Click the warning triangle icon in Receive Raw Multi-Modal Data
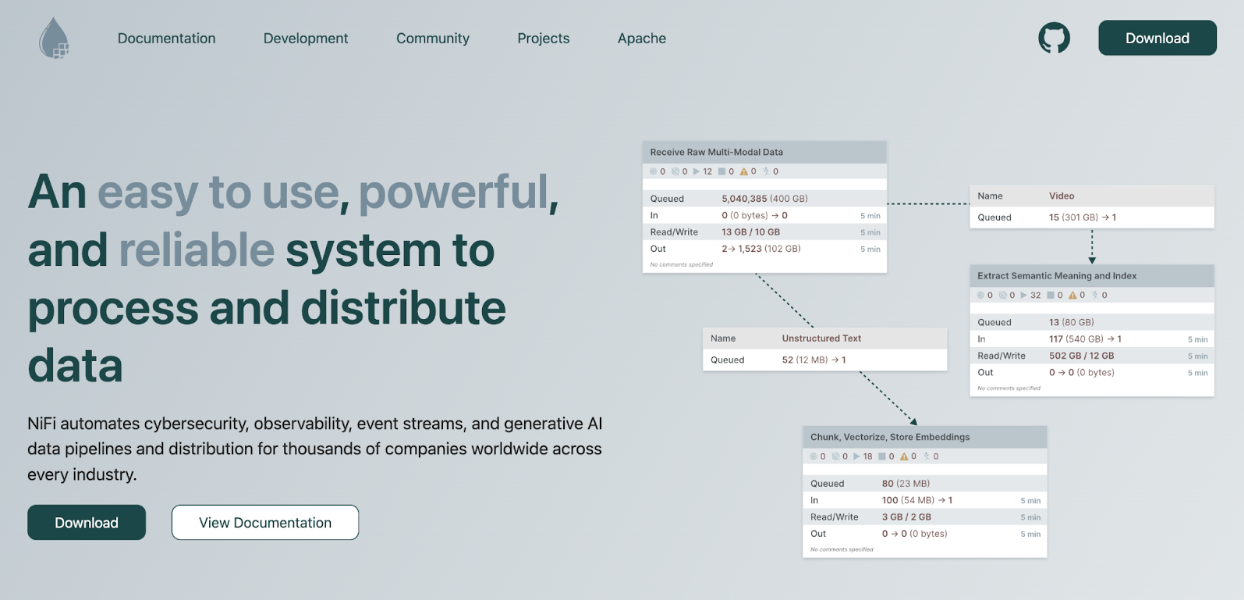 [744, 171]
